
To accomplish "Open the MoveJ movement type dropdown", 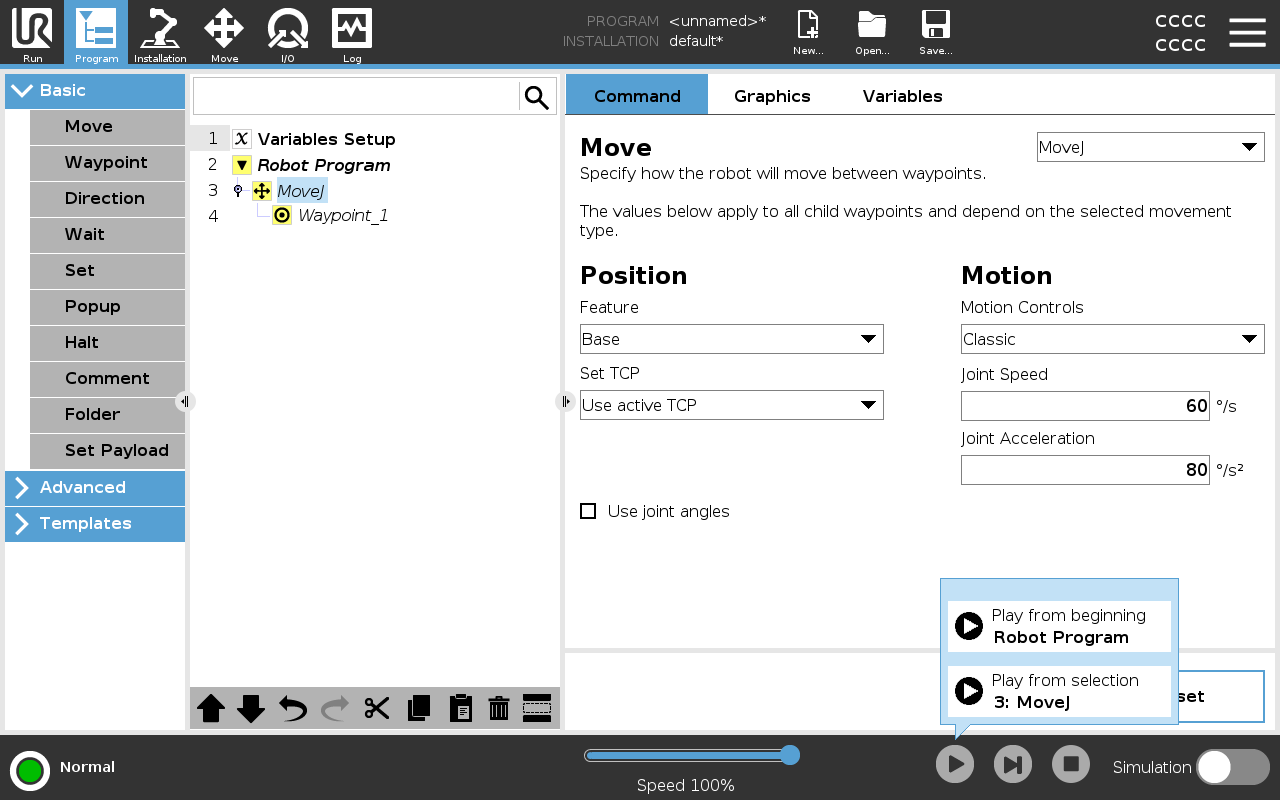I will click(1150, 146).
